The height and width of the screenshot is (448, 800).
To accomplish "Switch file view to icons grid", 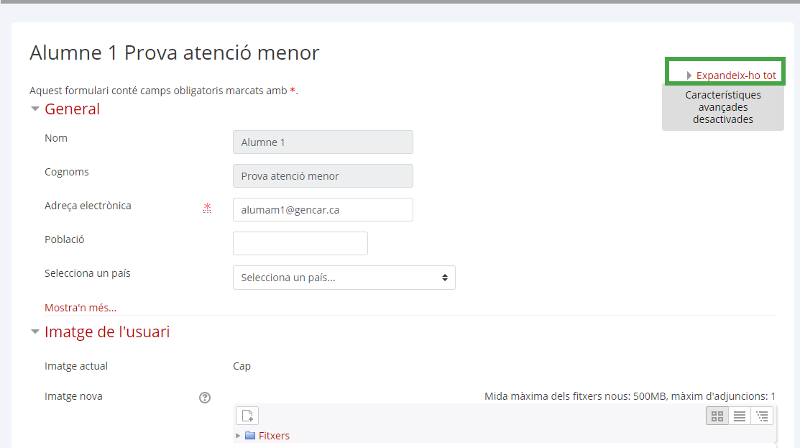I will (x=717, y=416).
